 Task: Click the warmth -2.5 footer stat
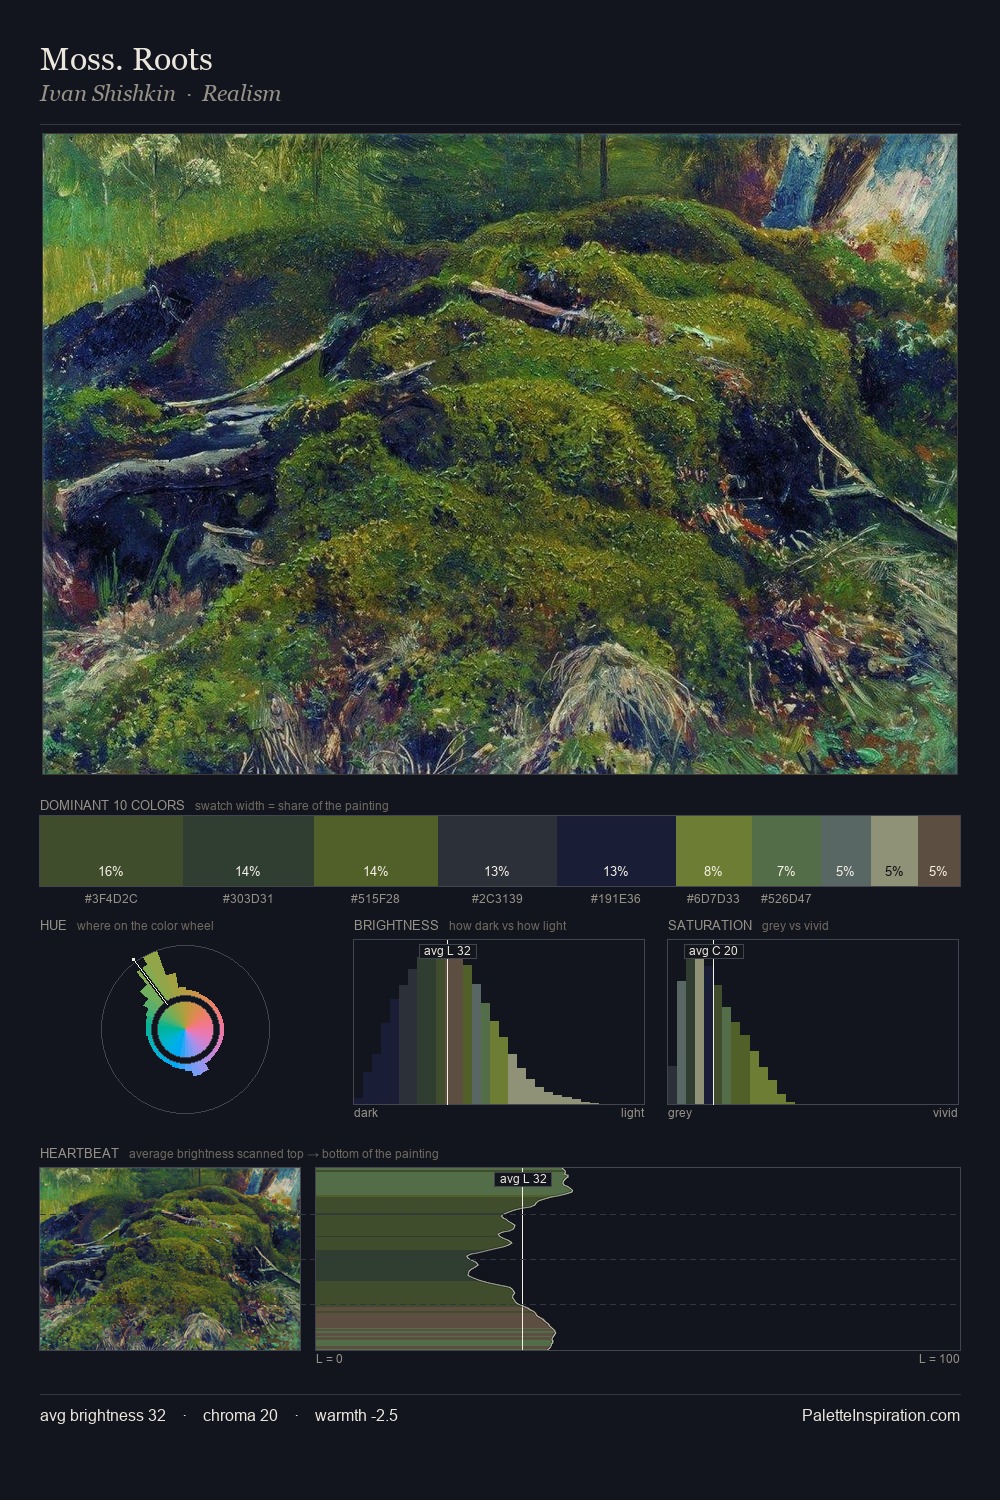click(x=356, y=1415)
